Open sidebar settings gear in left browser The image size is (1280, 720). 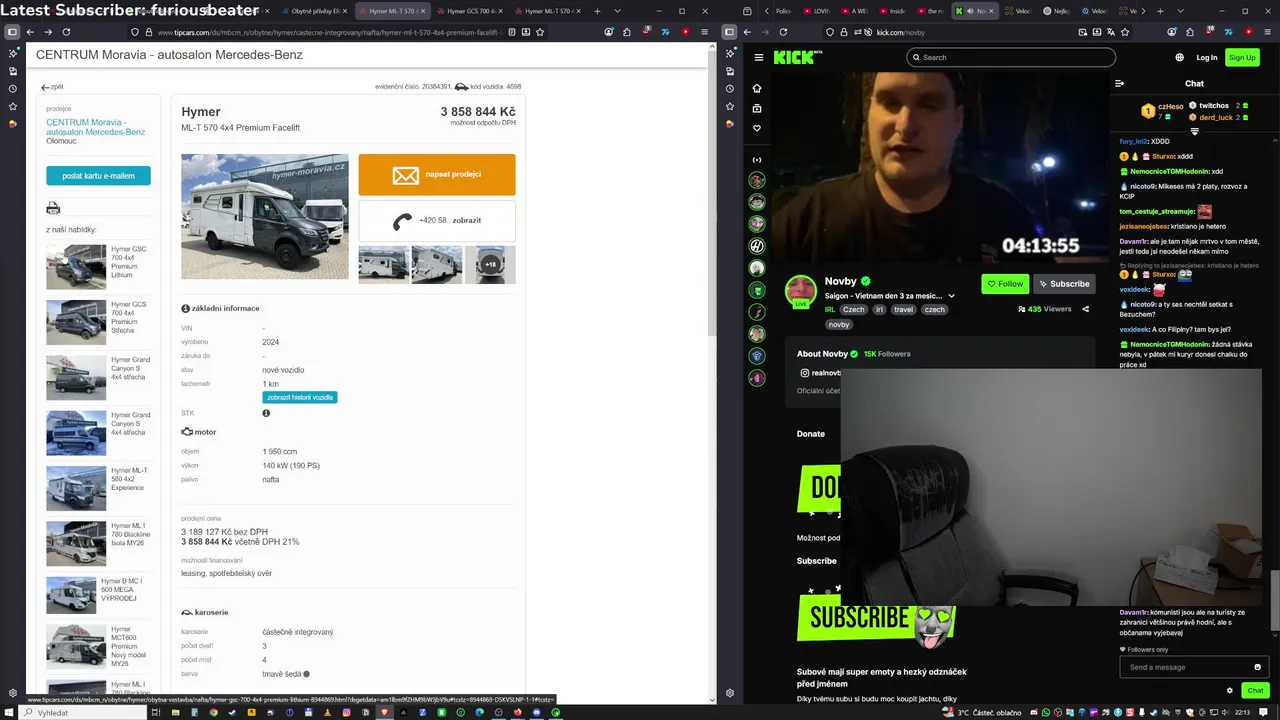point(13,692)
